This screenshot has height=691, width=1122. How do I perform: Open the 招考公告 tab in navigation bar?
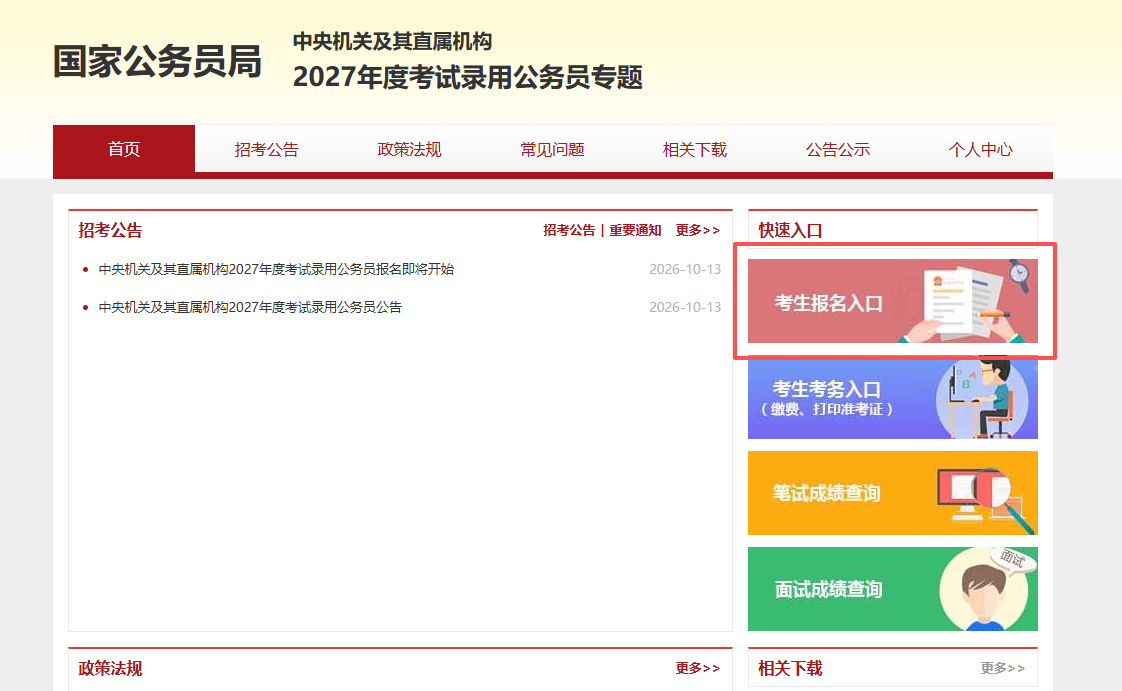[x=266, y=150]
